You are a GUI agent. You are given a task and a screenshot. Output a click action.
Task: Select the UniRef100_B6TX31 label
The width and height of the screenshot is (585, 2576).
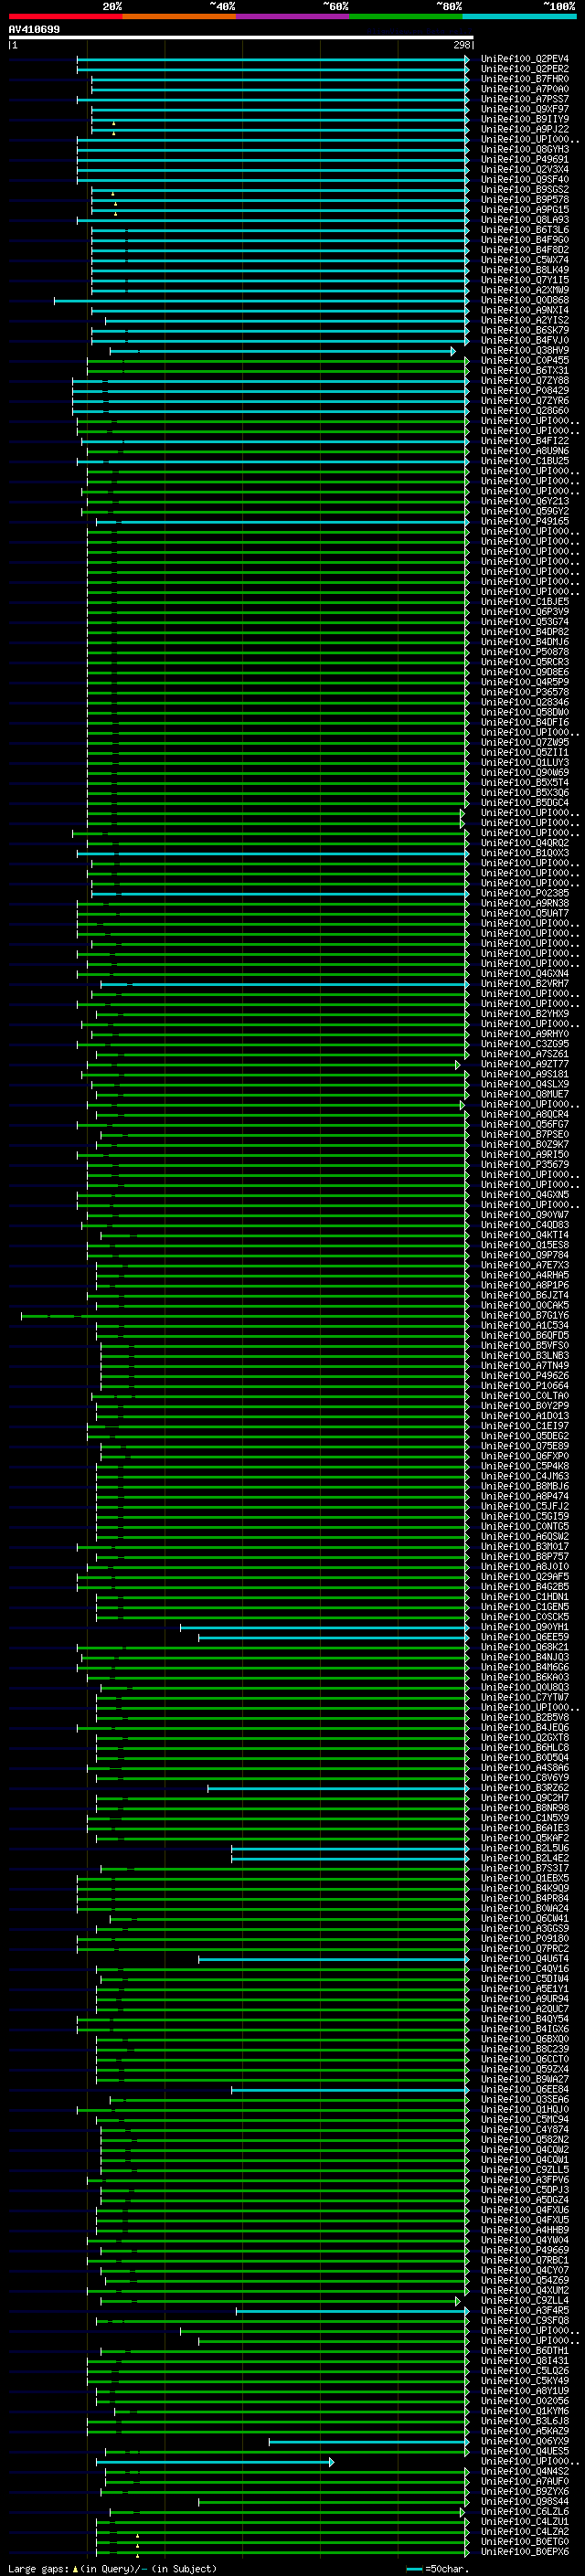[x=525, y=371]
